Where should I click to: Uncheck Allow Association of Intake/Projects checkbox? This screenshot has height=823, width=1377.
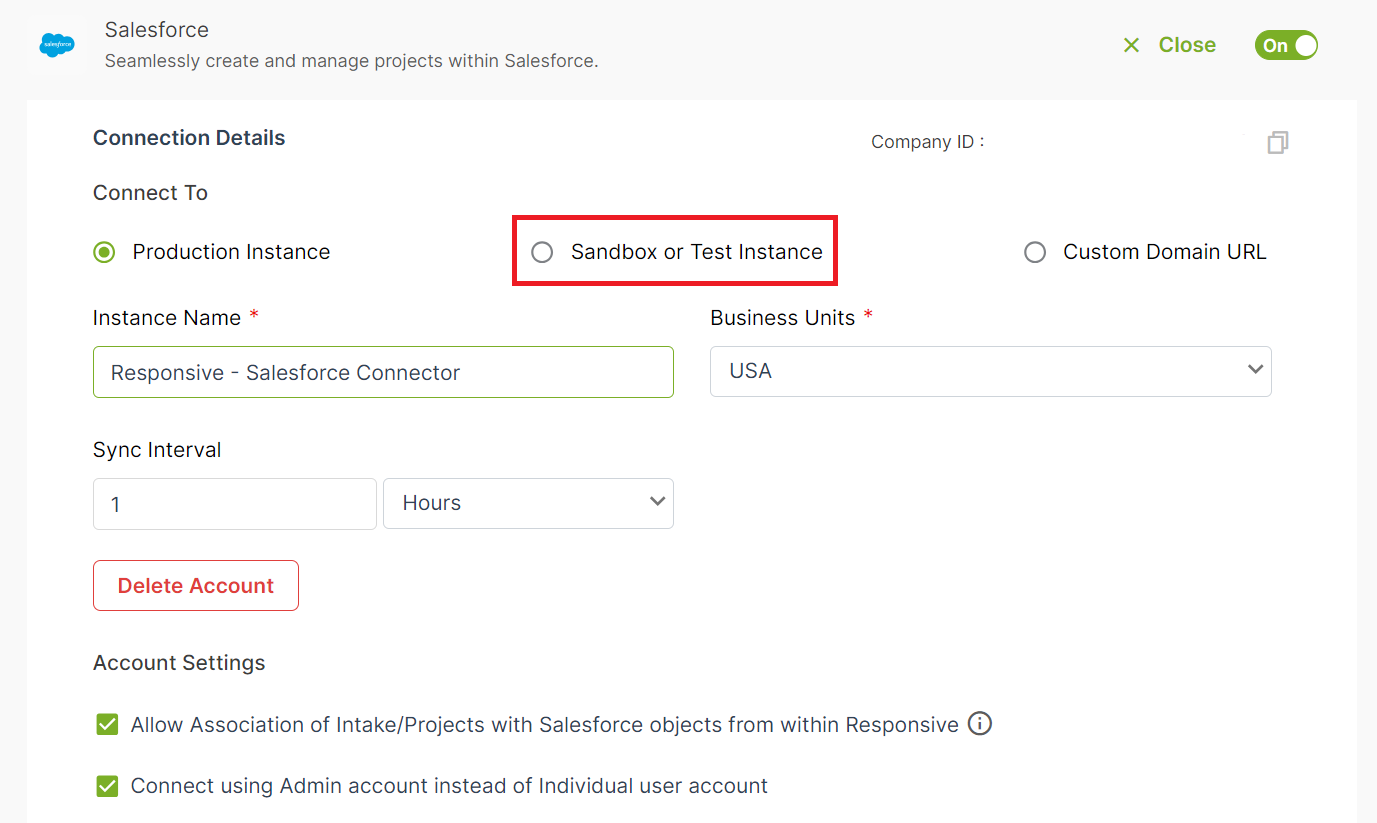click(x=107, y=724)
